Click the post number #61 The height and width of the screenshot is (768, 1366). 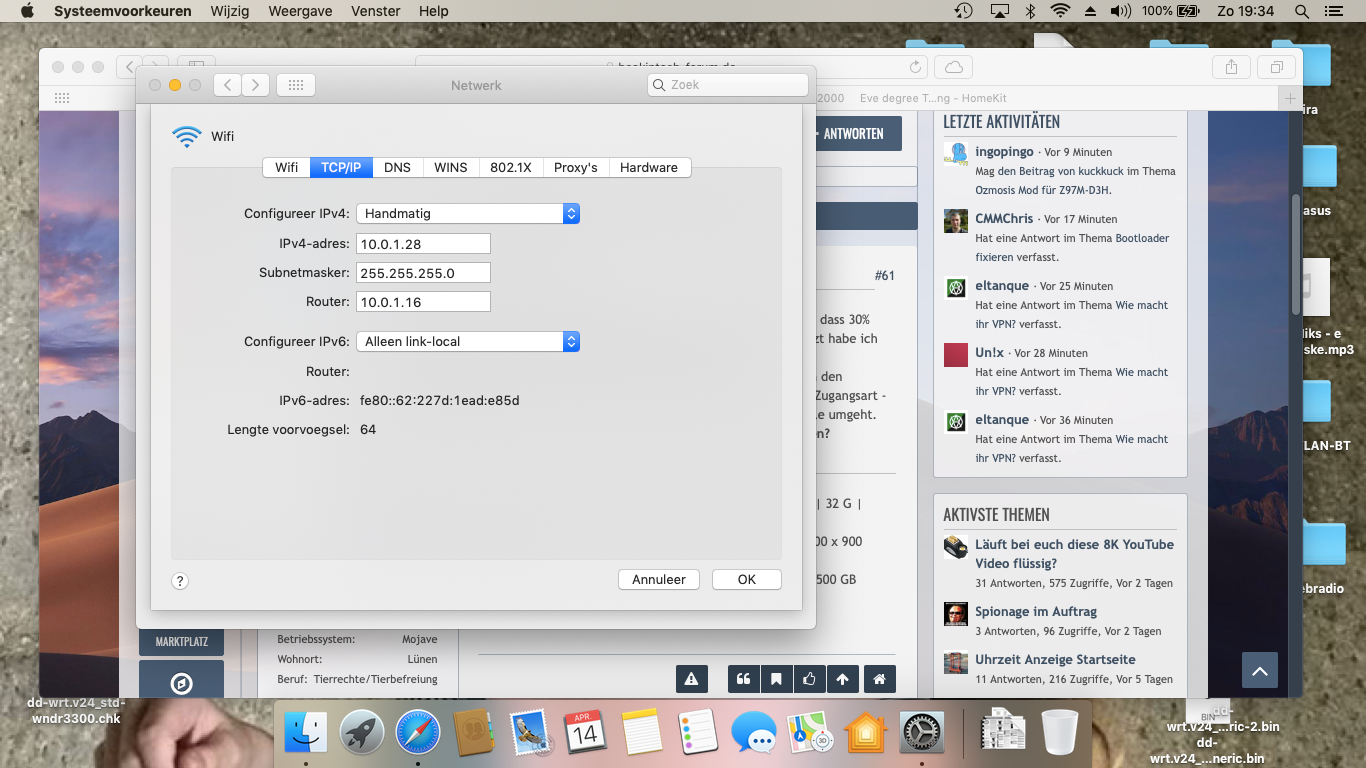click(884, 275)
